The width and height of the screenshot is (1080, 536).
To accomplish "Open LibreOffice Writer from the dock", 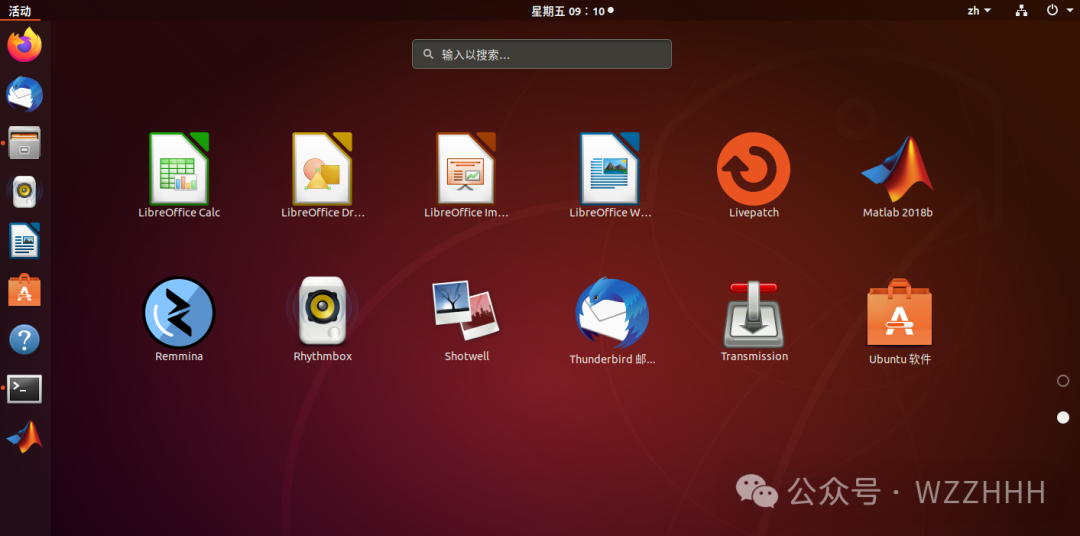I will pos(25,241).
